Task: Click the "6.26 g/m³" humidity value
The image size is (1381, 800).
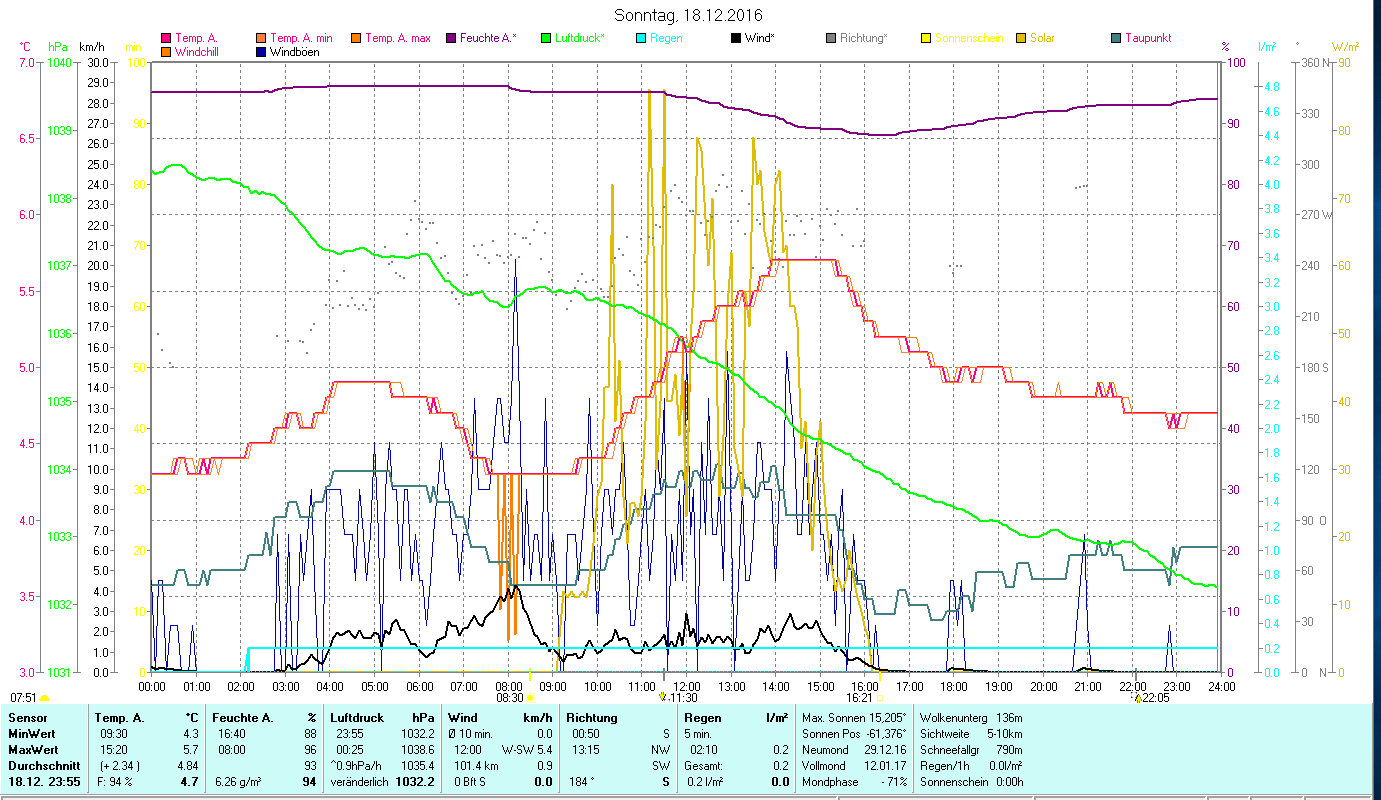Action: 240,782
